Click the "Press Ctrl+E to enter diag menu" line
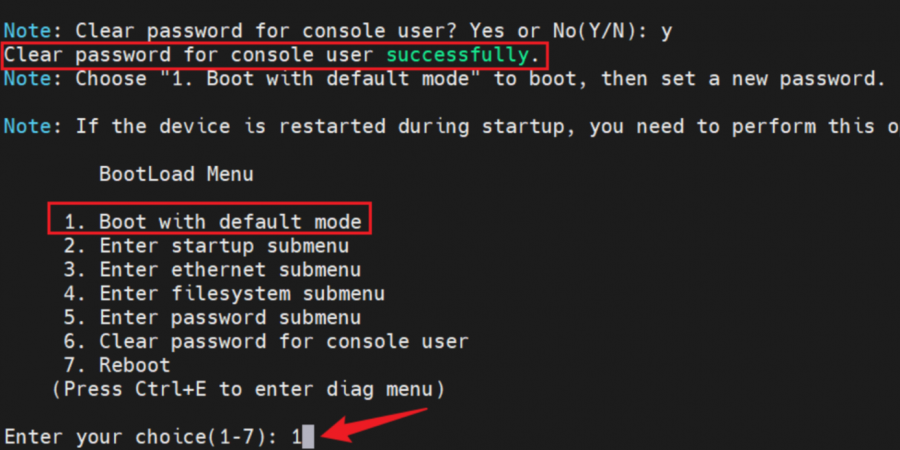900x450 pixels. (248, 389)
